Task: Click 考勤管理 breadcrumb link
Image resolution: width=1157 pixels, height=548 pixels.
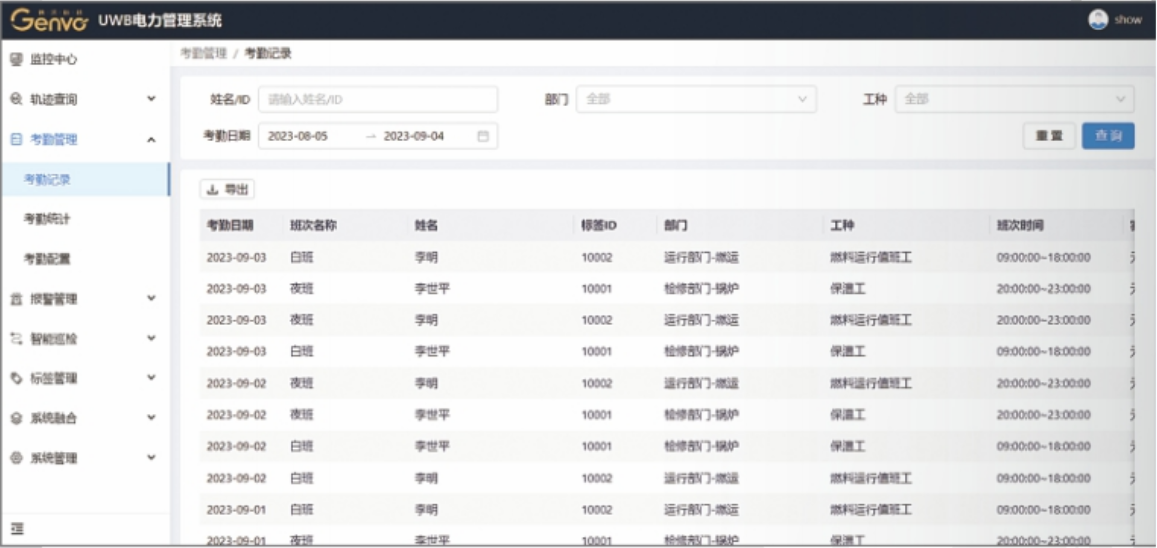Action: pyautogui.click(x=204, y=53)
